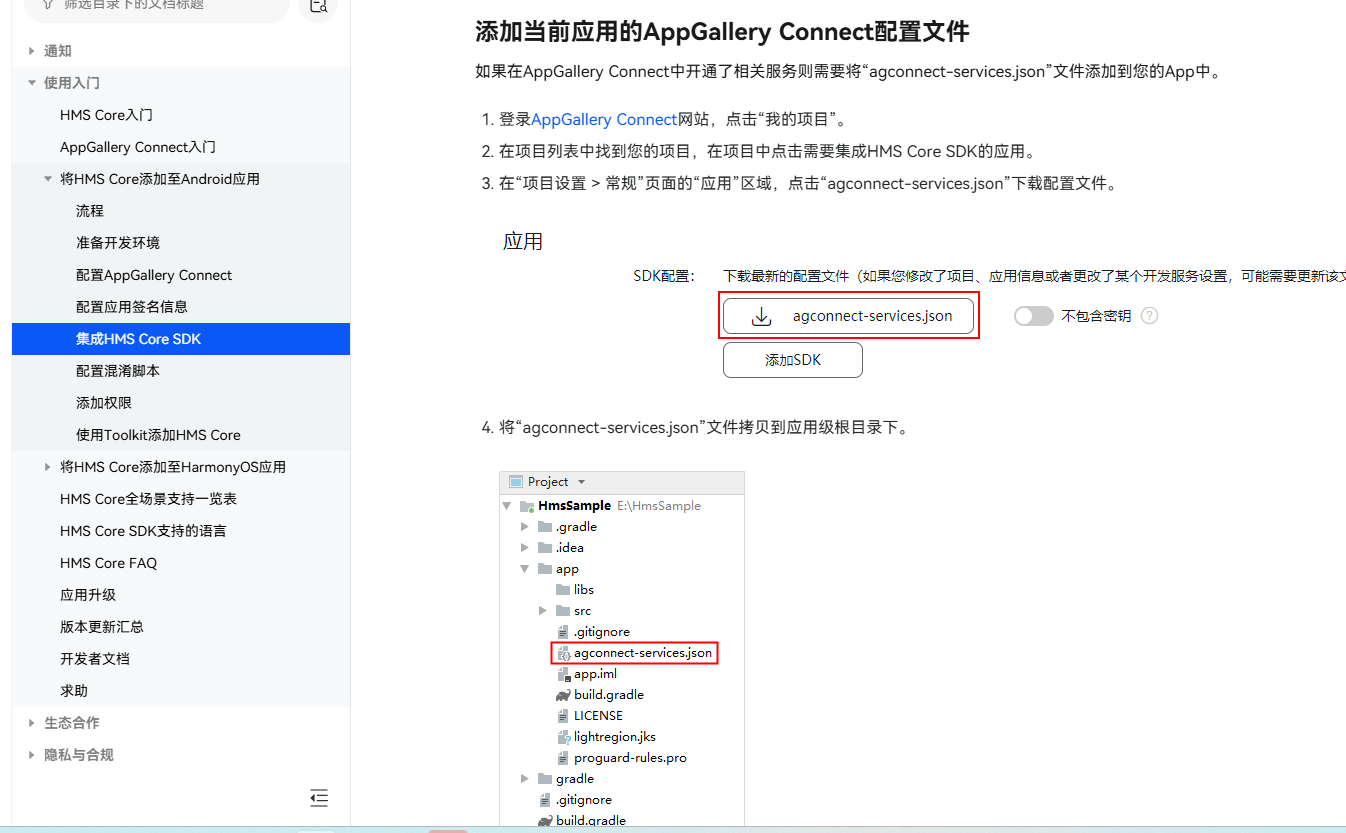Collapse the HmsSample root node arrow
The height and width of the screenshot is (833, 1346).
[x=508, y=506]
